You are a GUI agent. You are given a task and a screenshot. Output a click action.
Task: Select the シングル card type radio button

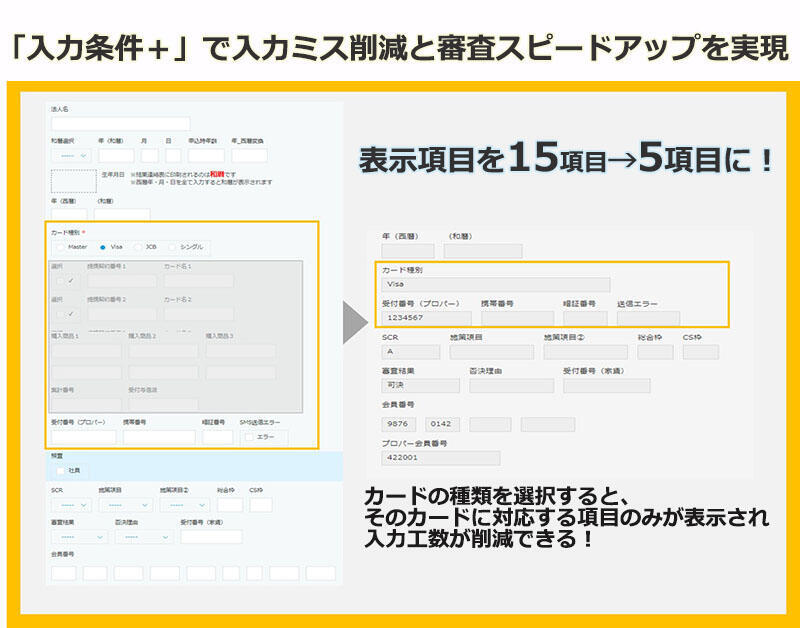coord(172,246)
